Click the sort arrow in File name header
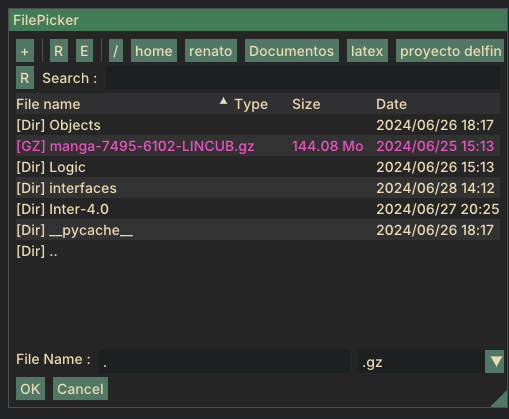The image size is (509, 419). tap(223, 101)
